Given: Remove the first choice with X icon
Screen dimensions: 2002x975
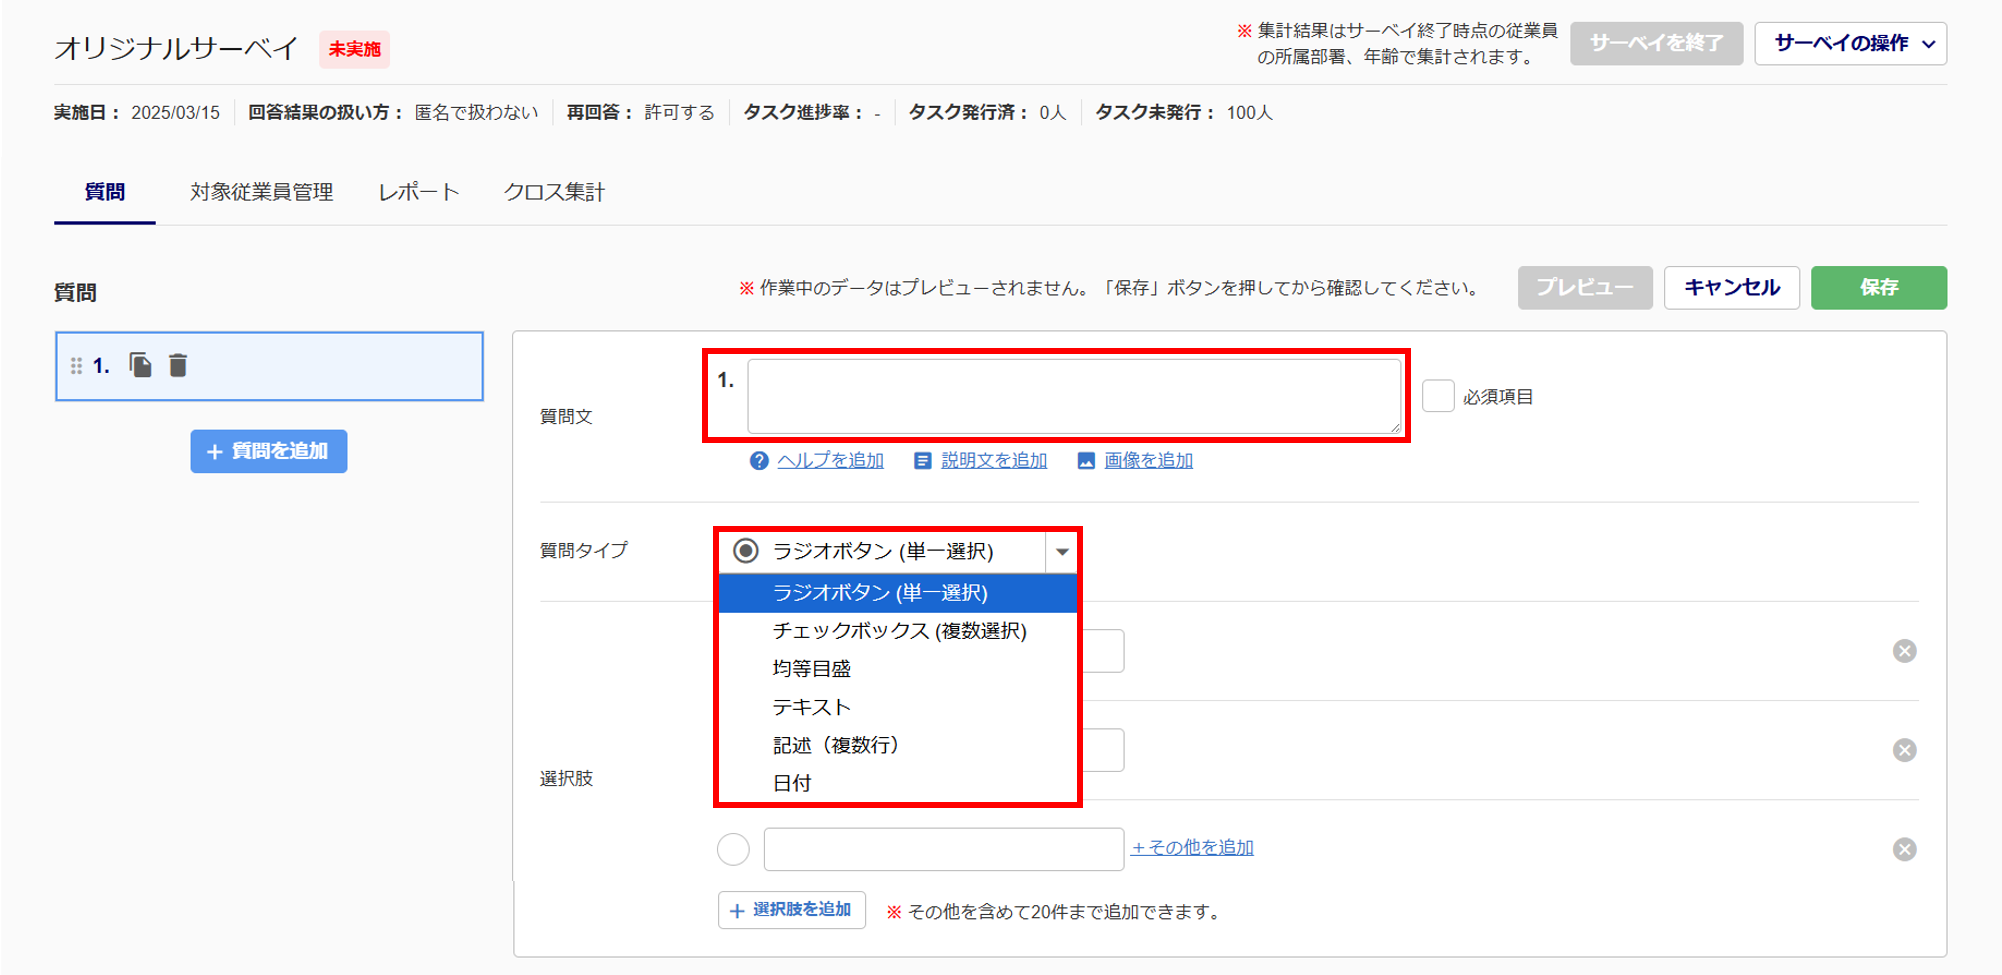Looking at the screenshot, I should (x=1904, y=651).
